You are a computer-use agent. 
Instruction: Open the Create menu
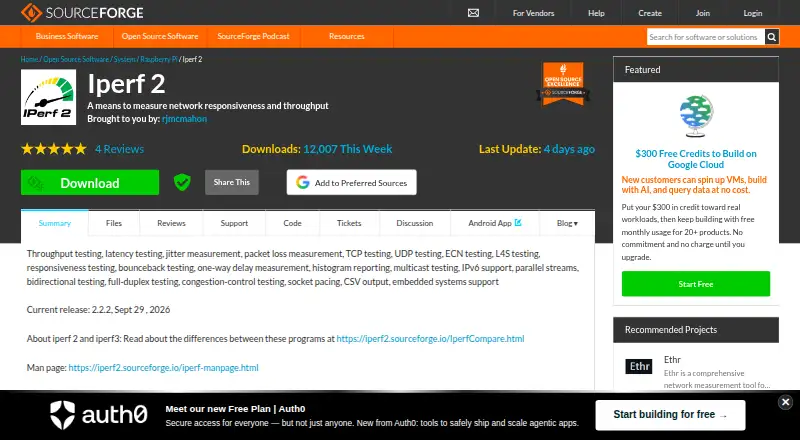(x=649, y=13)
